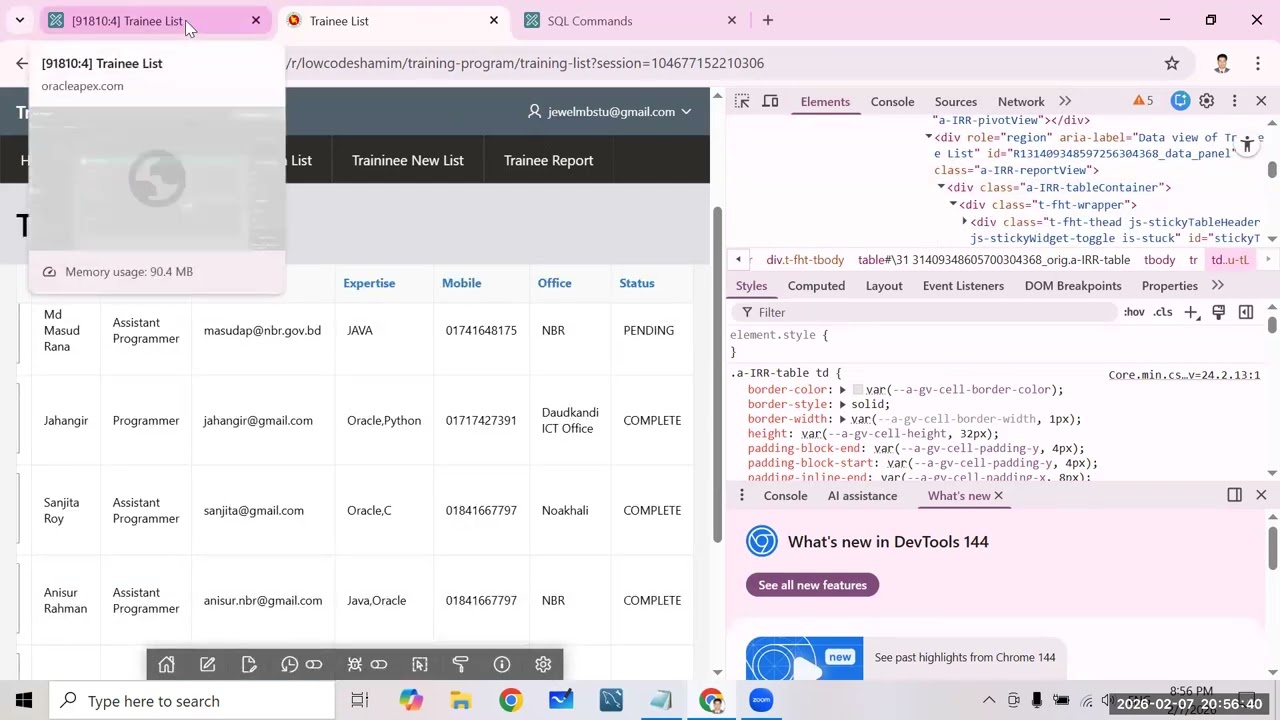The width and height of the screenshot is (1280, 720).
Task: Open Theme Roller paint roller icon
Action: [x=461, y=665]
